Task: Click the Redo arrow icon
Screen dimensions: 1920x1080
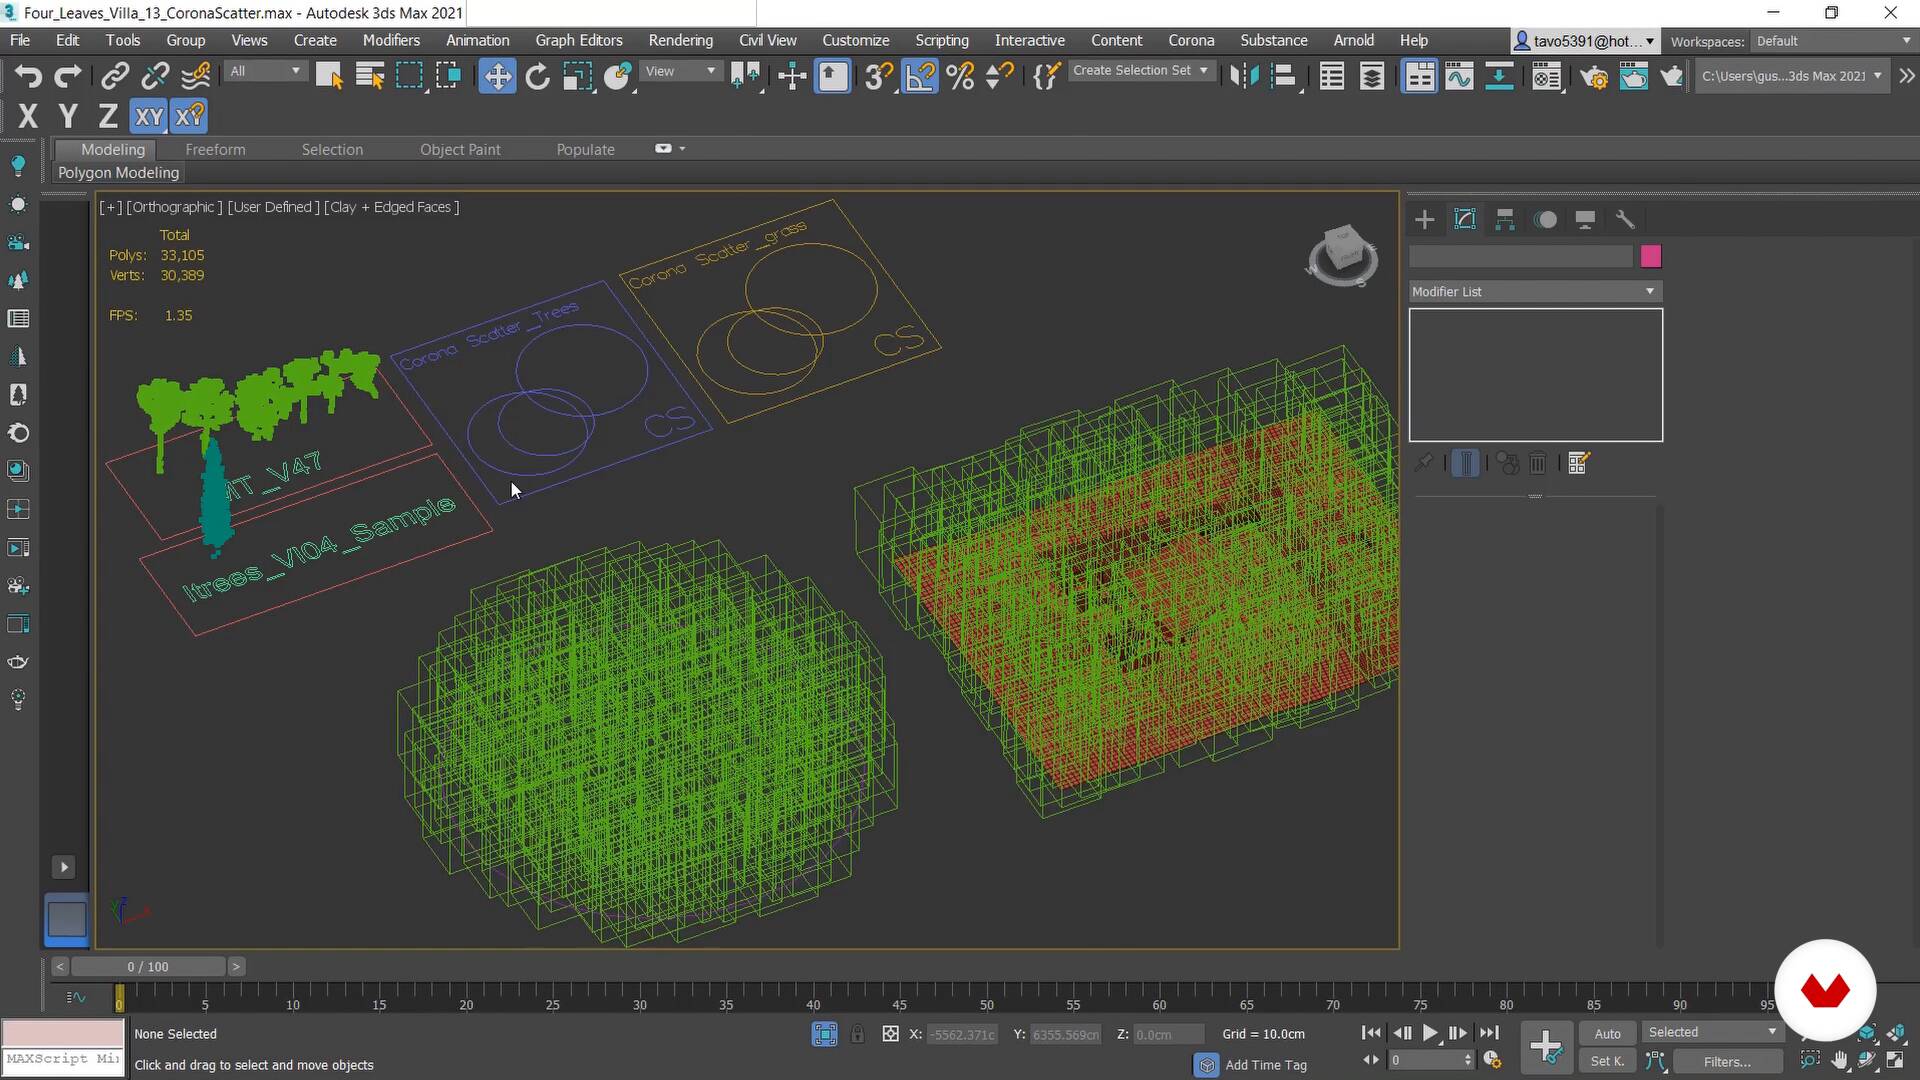Action: click(x=67, y=76)
